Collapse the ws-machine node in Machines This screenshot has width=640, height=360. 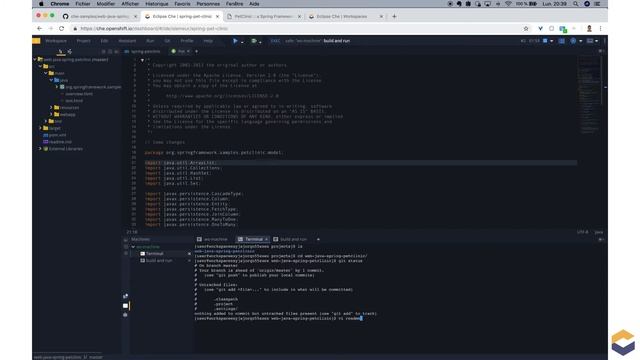(133, 247)
